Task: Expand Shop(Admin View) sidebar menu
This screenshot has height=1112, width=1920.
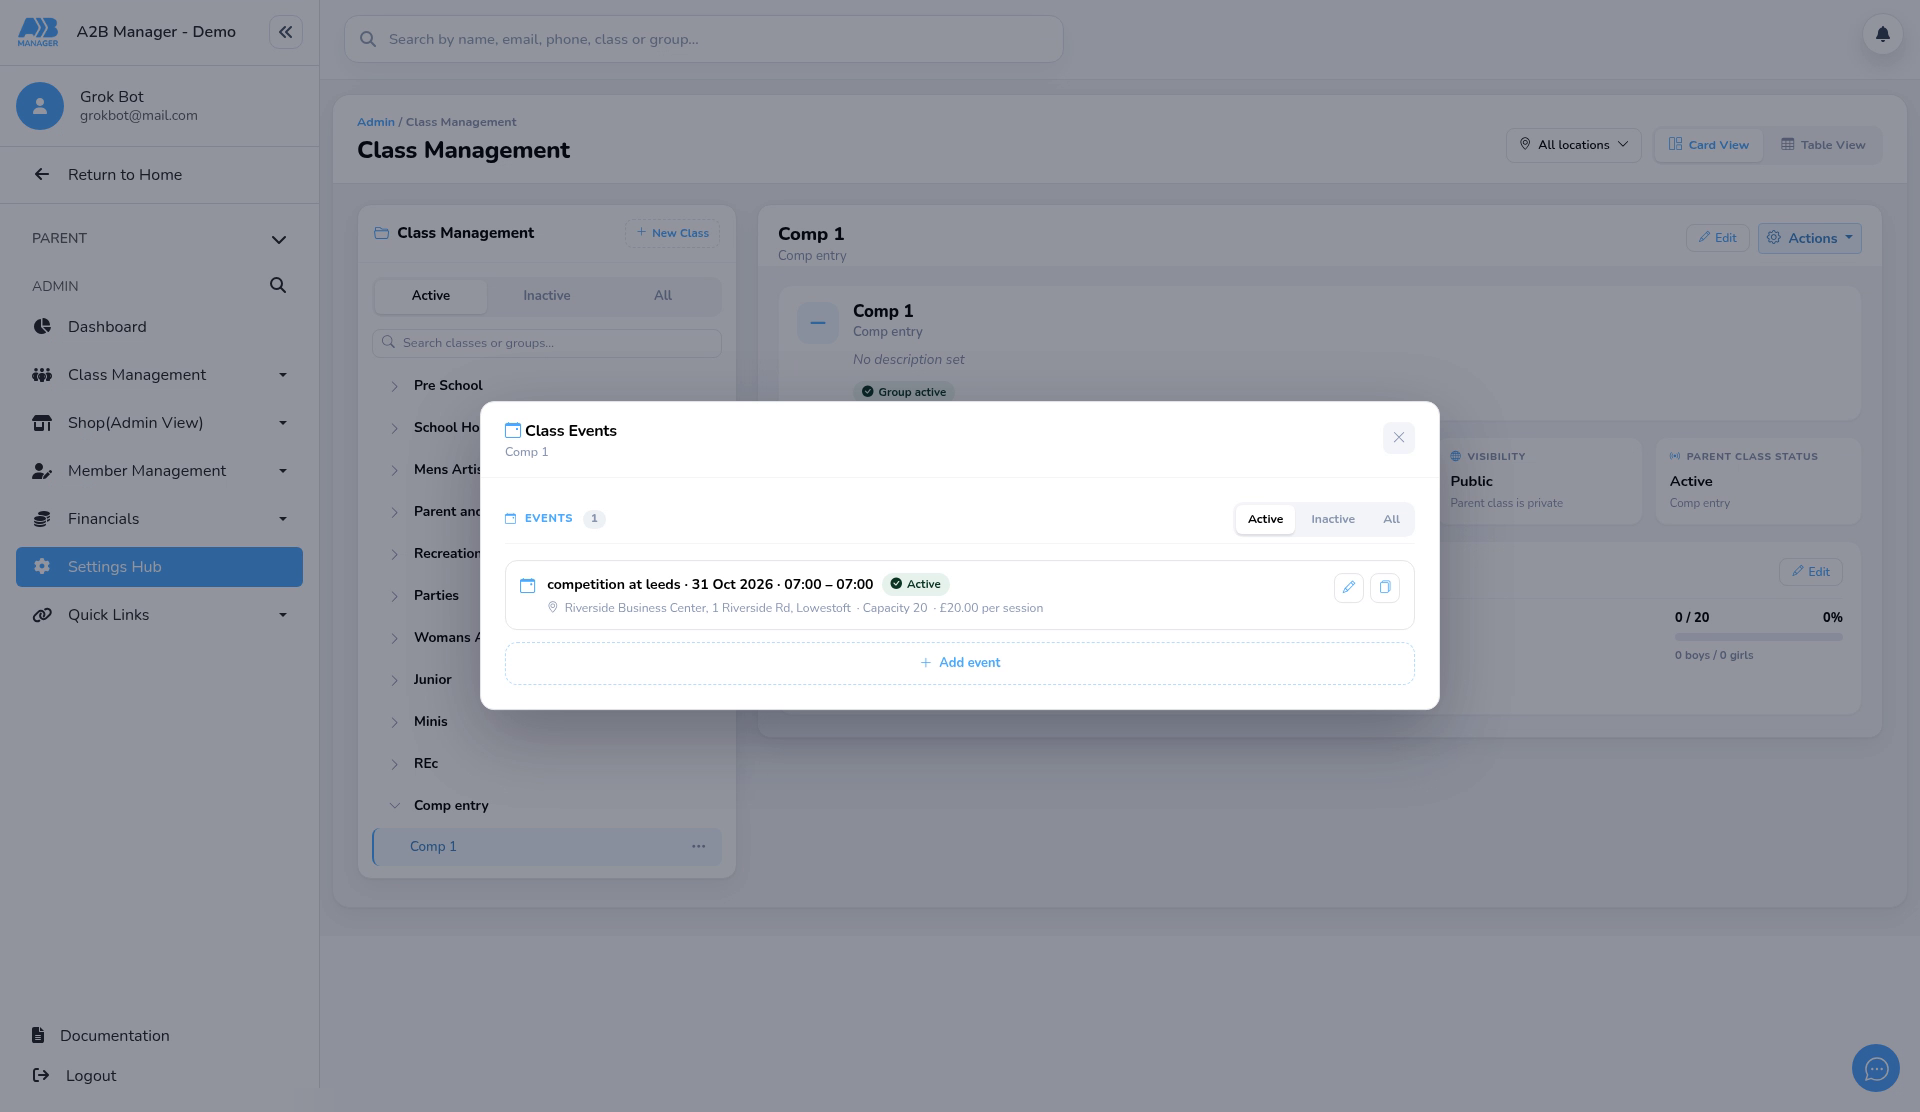Action: 159,423
